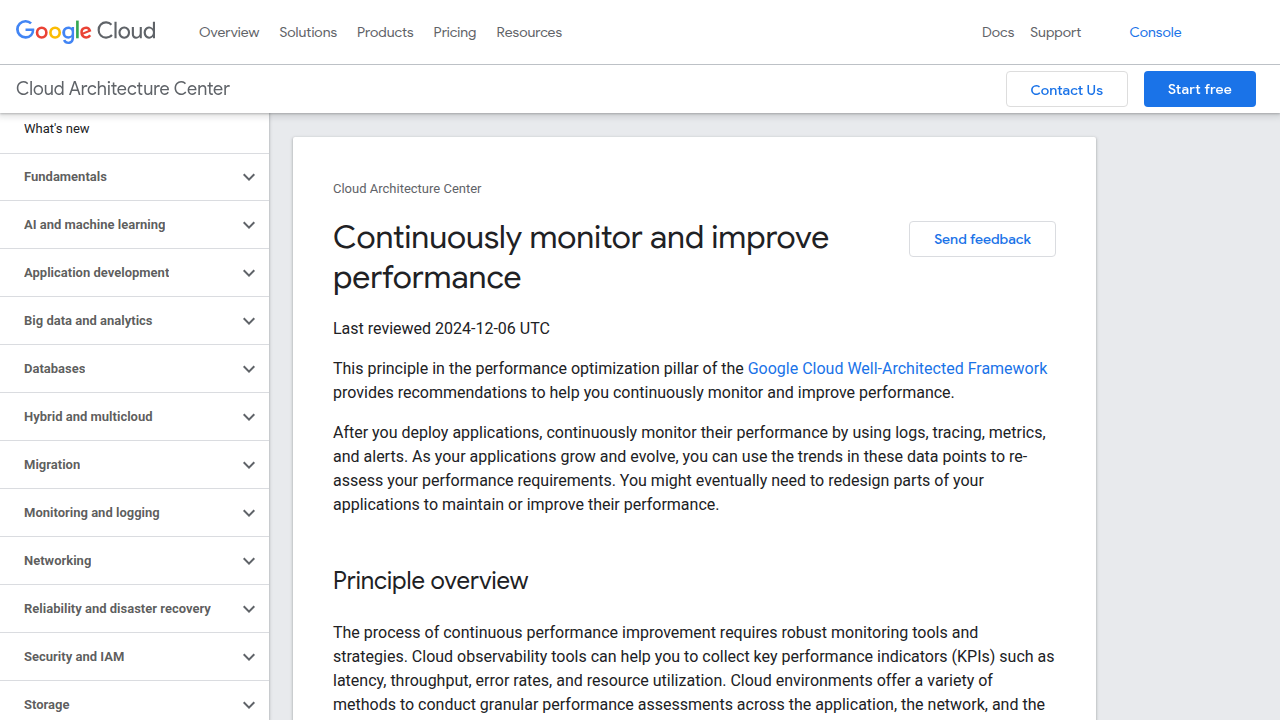
Task: Open the Support link
Action: tap(1055, 32)
